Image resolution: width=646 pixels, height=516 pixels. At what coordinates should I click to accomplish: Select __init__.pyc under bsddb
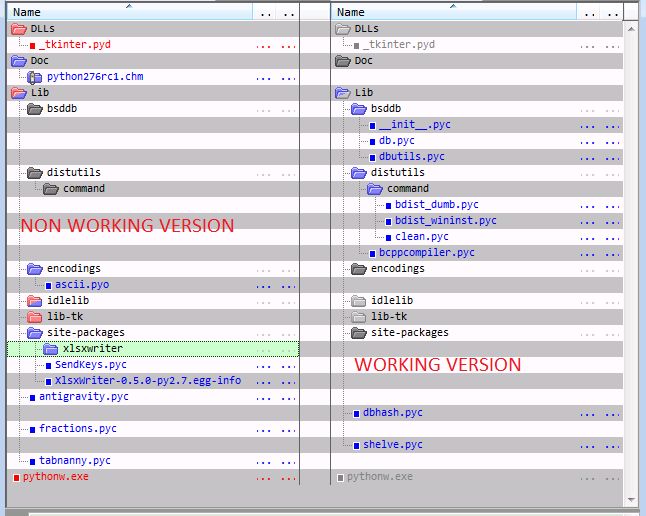click(414, 125)
